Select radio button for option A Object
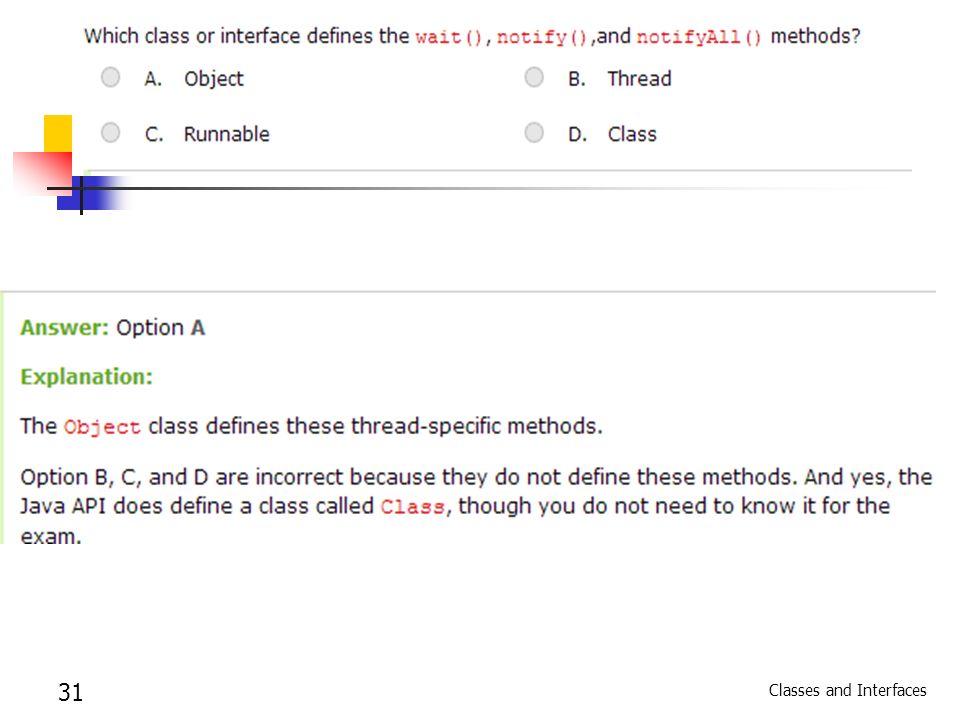The width and height of the screenshot is (960, 720). click(110, 78)
